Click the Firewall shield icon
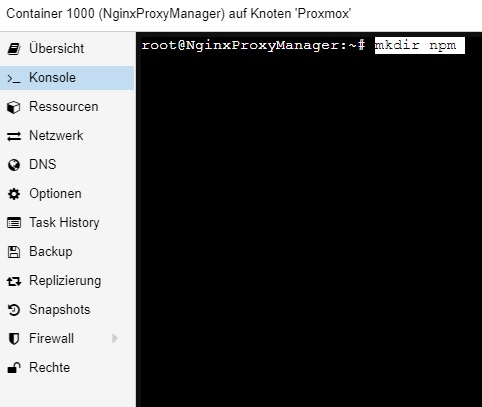 point(14,339)
